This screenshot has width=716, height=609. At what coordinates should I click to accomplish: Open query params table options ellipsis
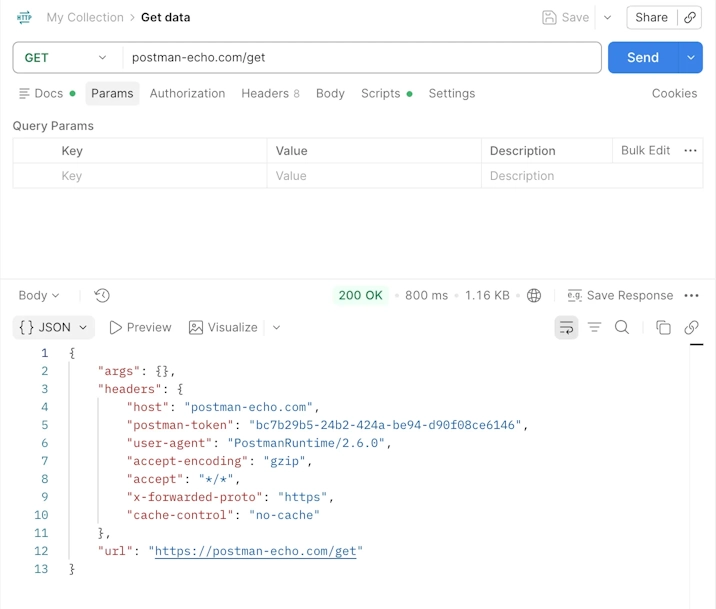[x=690, y=151]
